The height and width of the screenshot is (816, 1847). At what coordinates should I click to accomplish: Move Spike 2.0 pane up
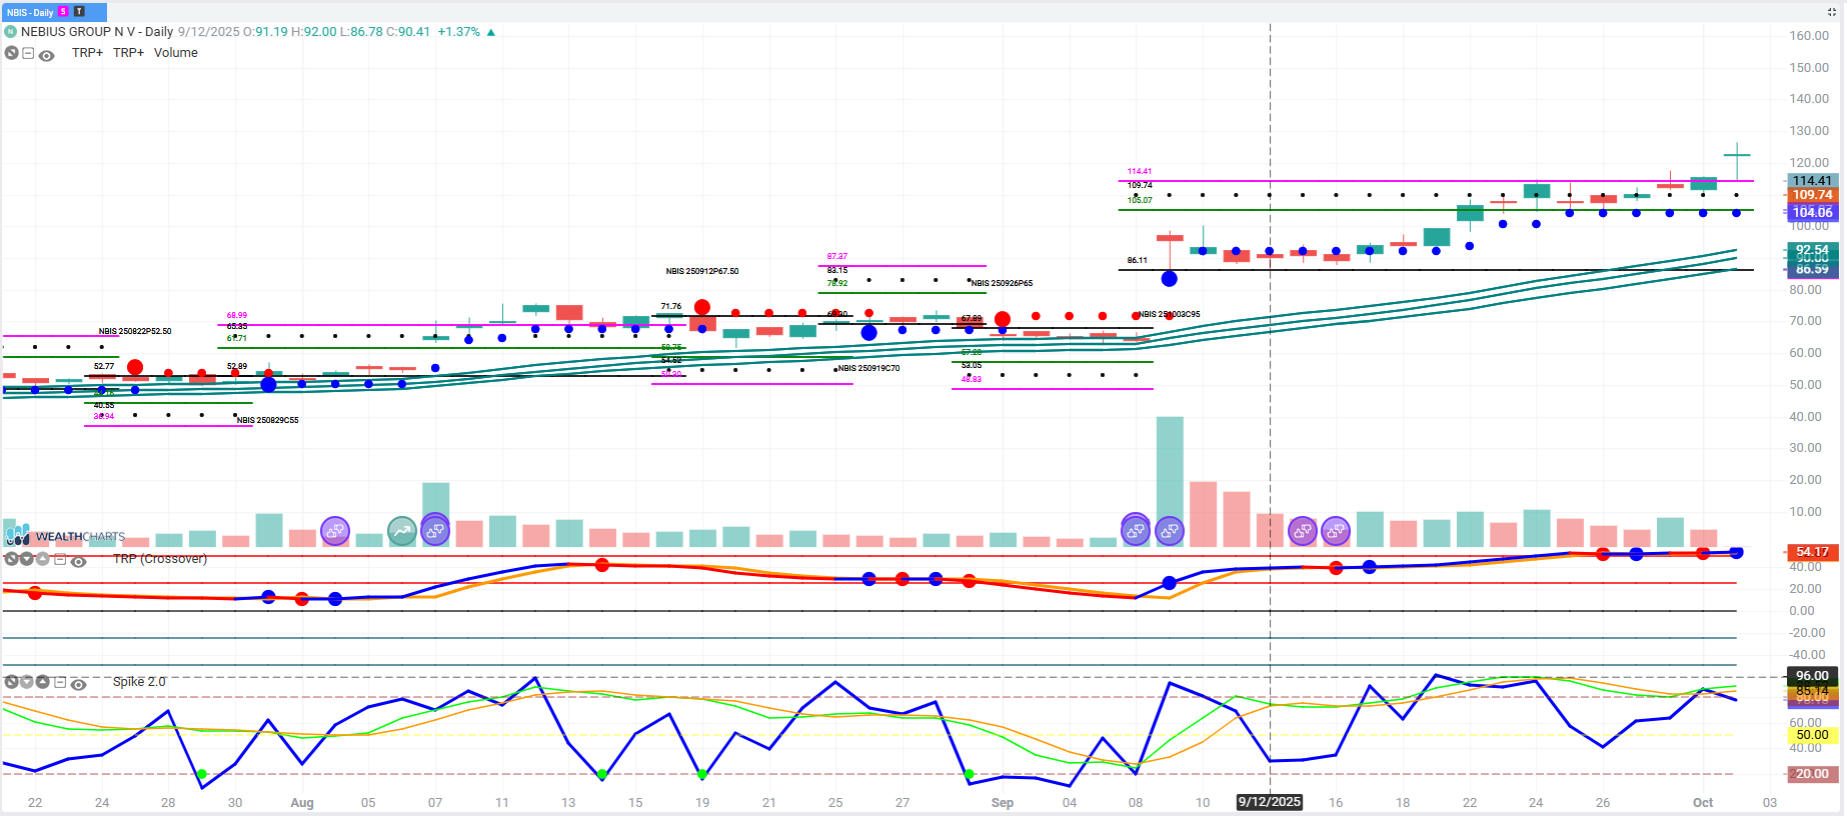tap(43, 682)
